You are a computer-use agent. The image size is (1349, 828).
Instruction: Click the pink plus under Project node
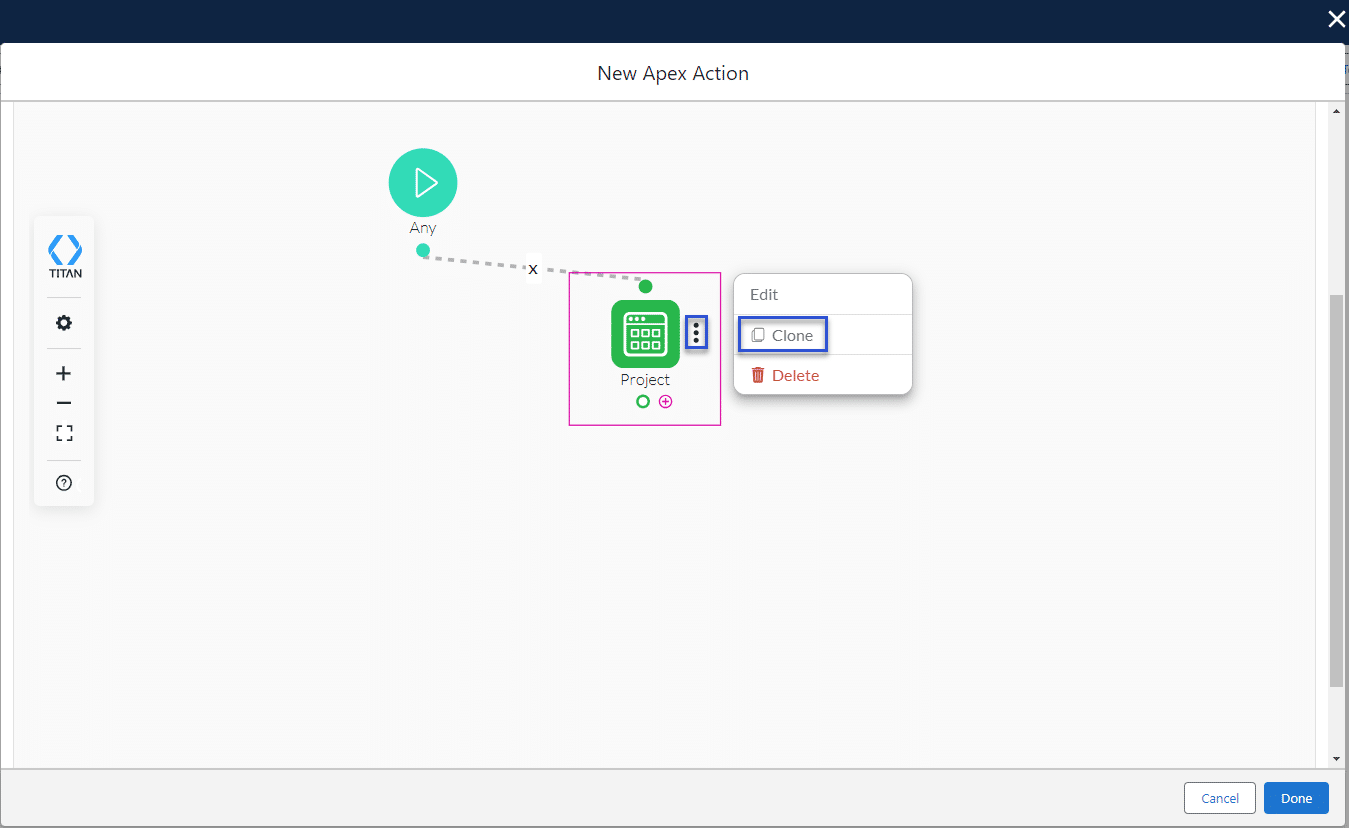666,401
